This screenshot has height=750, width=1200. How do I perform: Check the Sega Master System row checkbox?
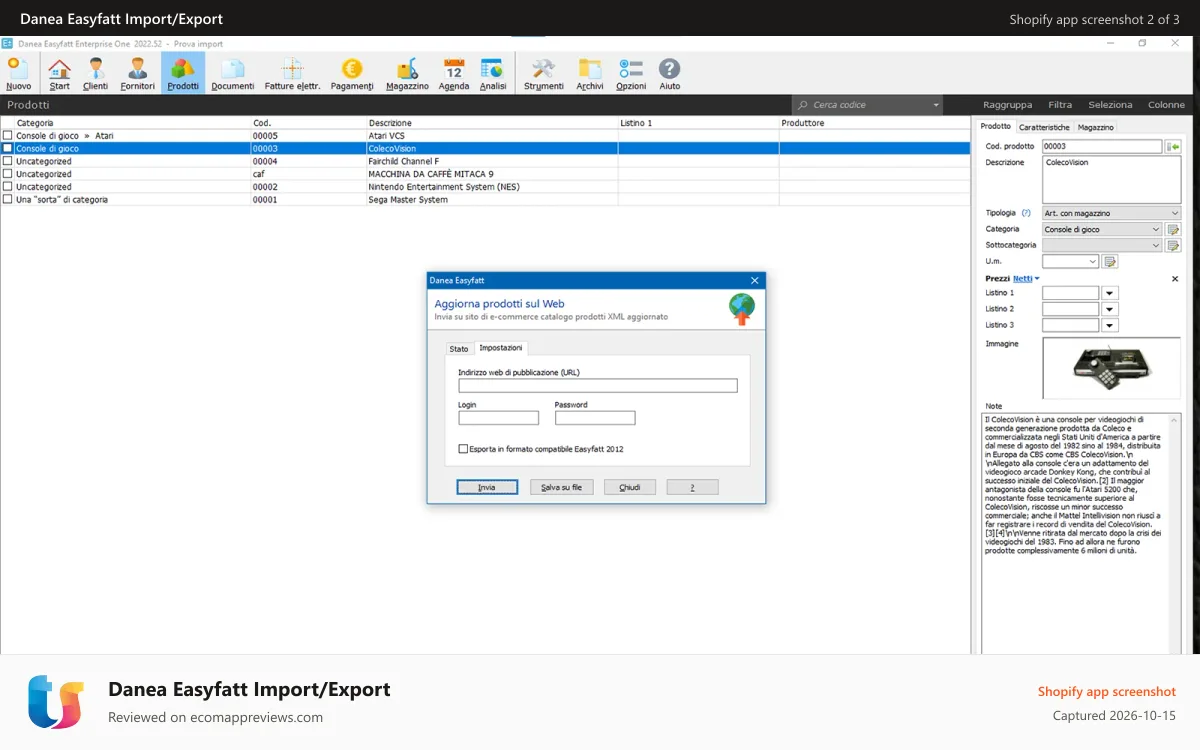coord(8,200)
